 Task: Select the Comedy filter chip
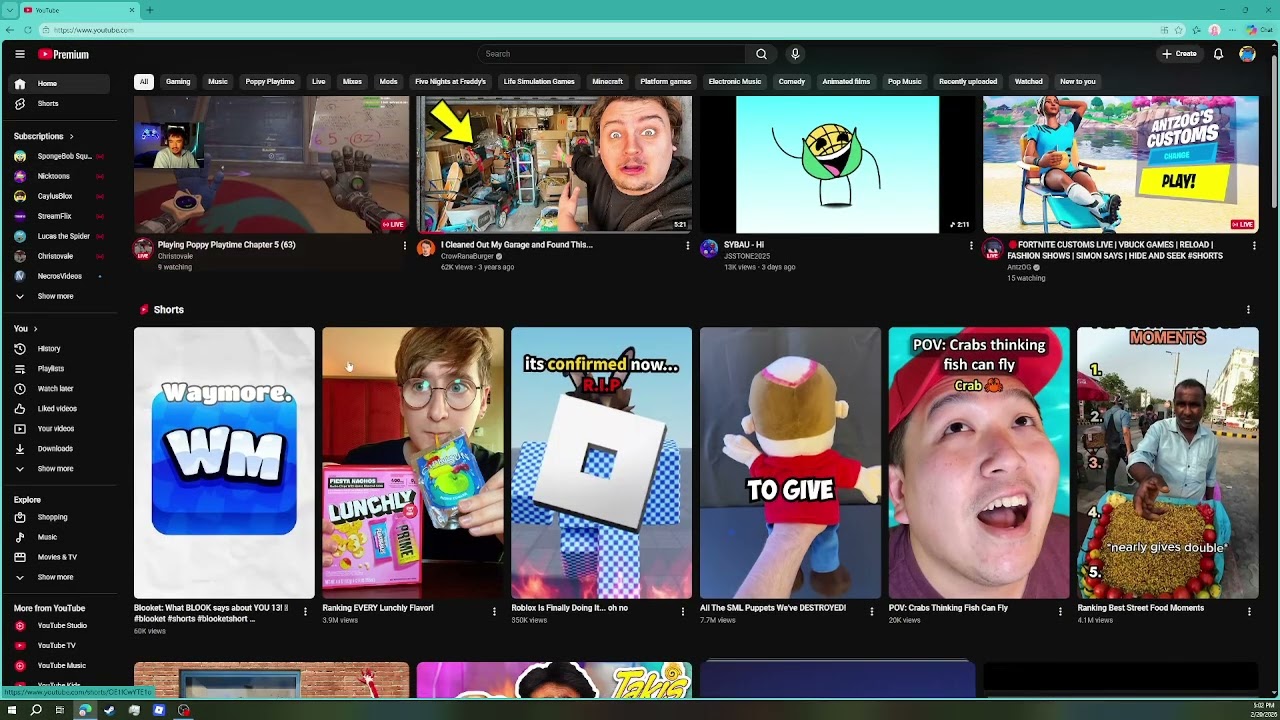(x=791, y=82)
